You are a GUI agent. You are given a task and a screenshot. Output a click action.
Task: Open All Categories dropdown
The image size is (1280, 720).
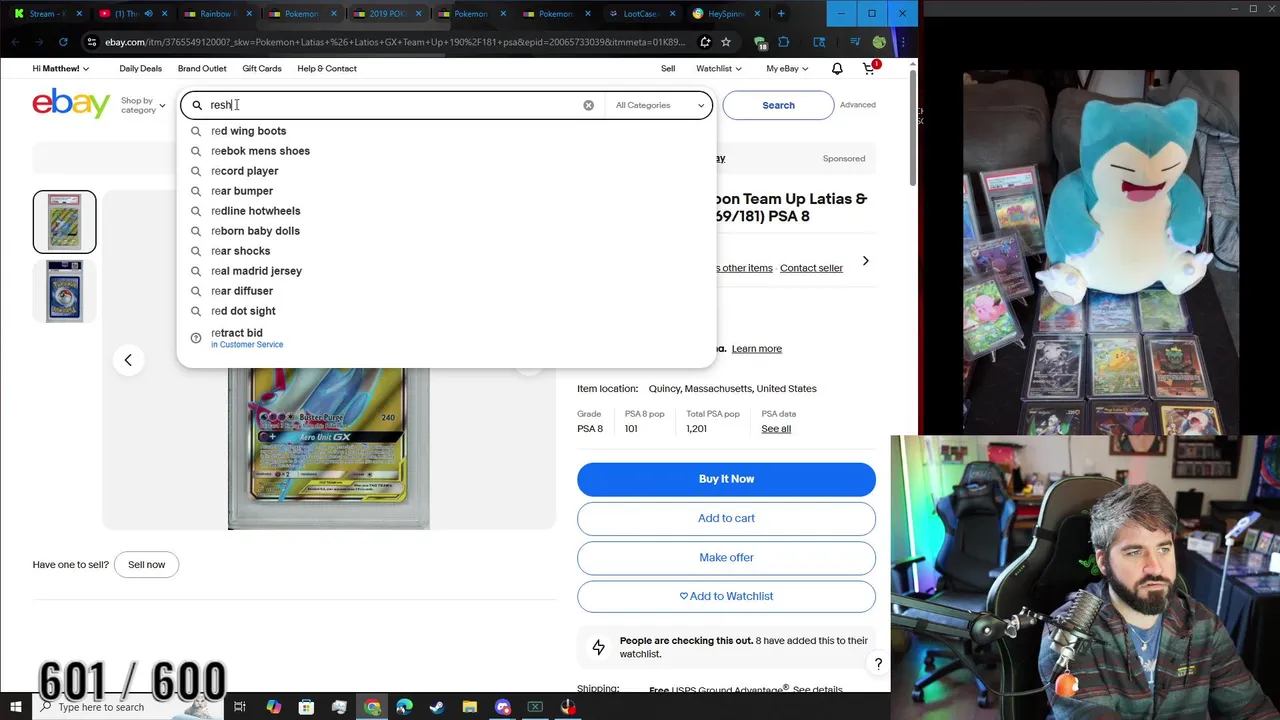pos(660,105)
